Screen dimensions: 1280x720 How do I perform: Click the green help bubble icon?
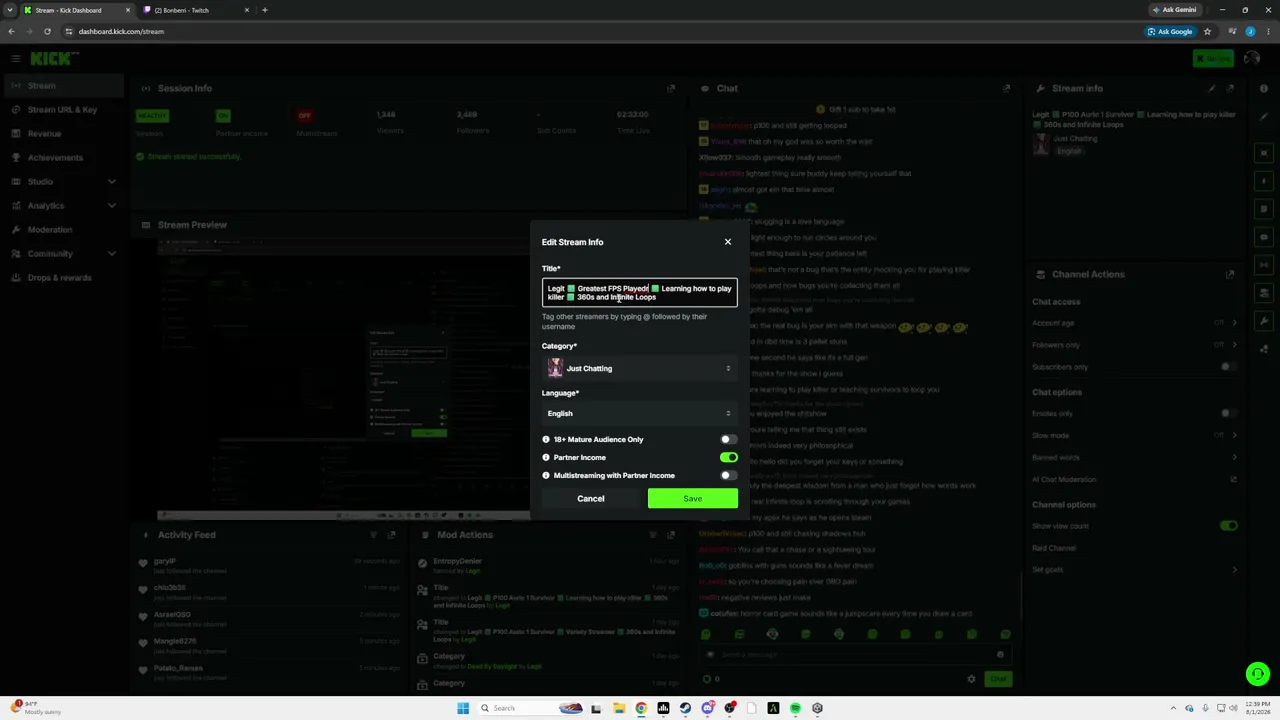(x=1258, y=674)
